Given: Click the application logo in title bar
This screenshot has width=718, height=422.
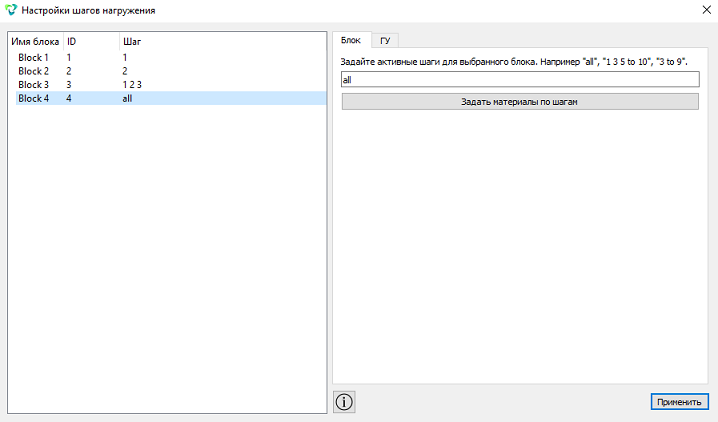Looking at the screenshot, I should 11,10.
